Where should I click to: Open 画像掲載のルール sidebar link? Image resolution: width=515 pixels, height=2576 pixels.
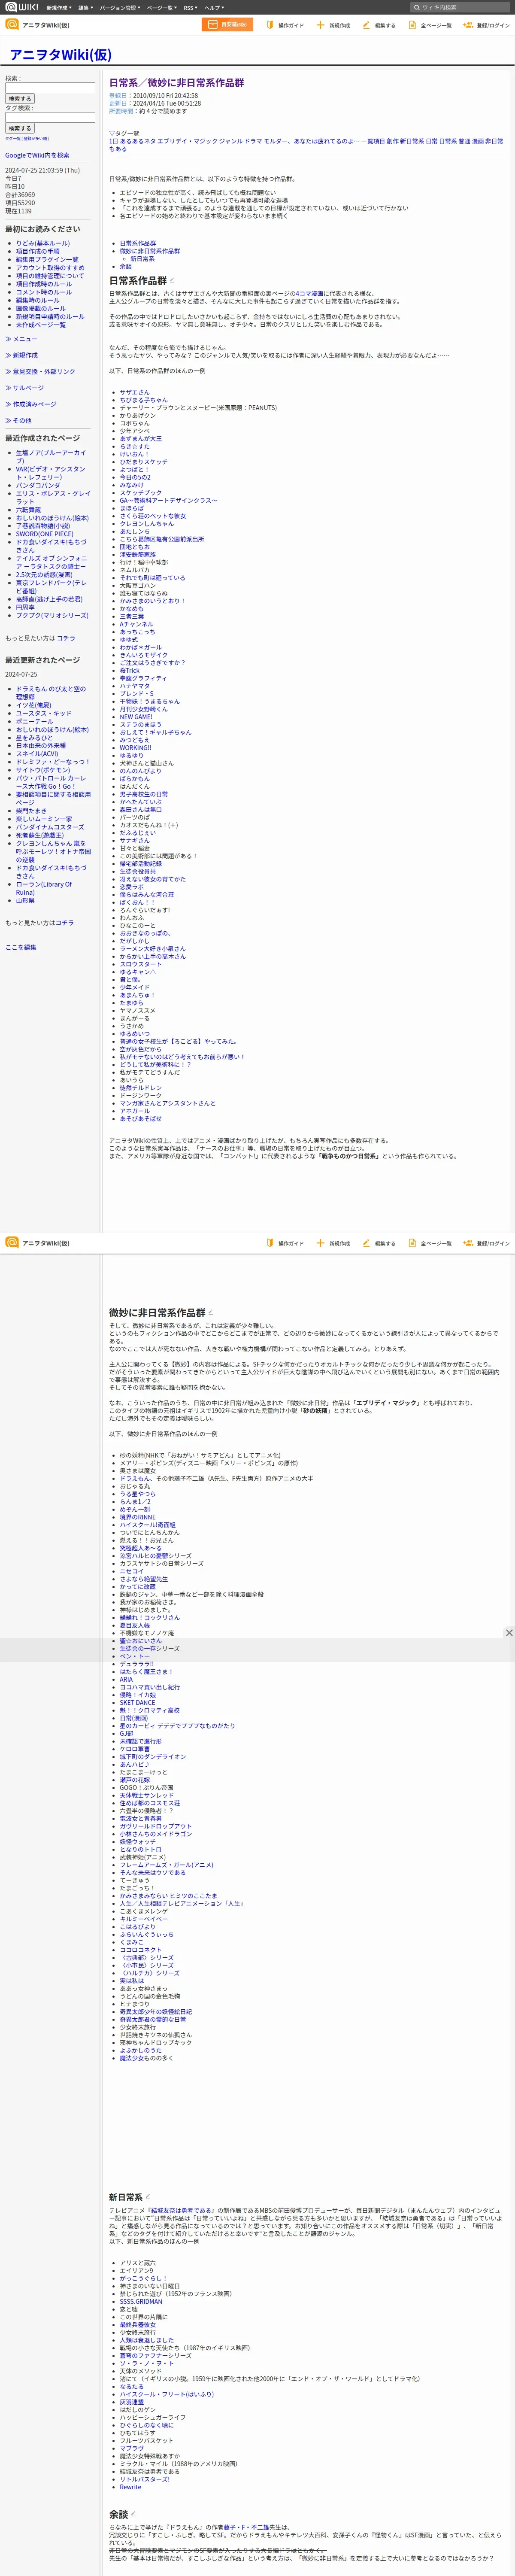(x=41, y=308)
